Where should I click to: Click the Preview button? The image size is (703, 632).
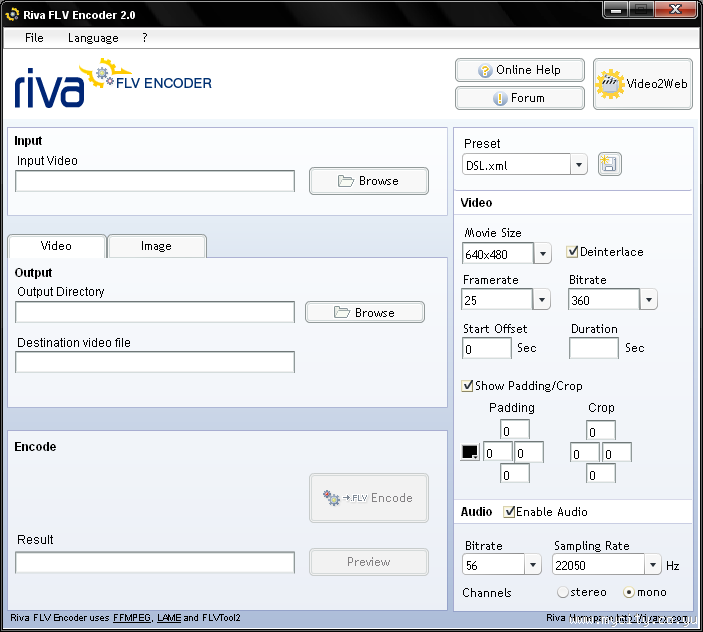[x=369, y=562]
